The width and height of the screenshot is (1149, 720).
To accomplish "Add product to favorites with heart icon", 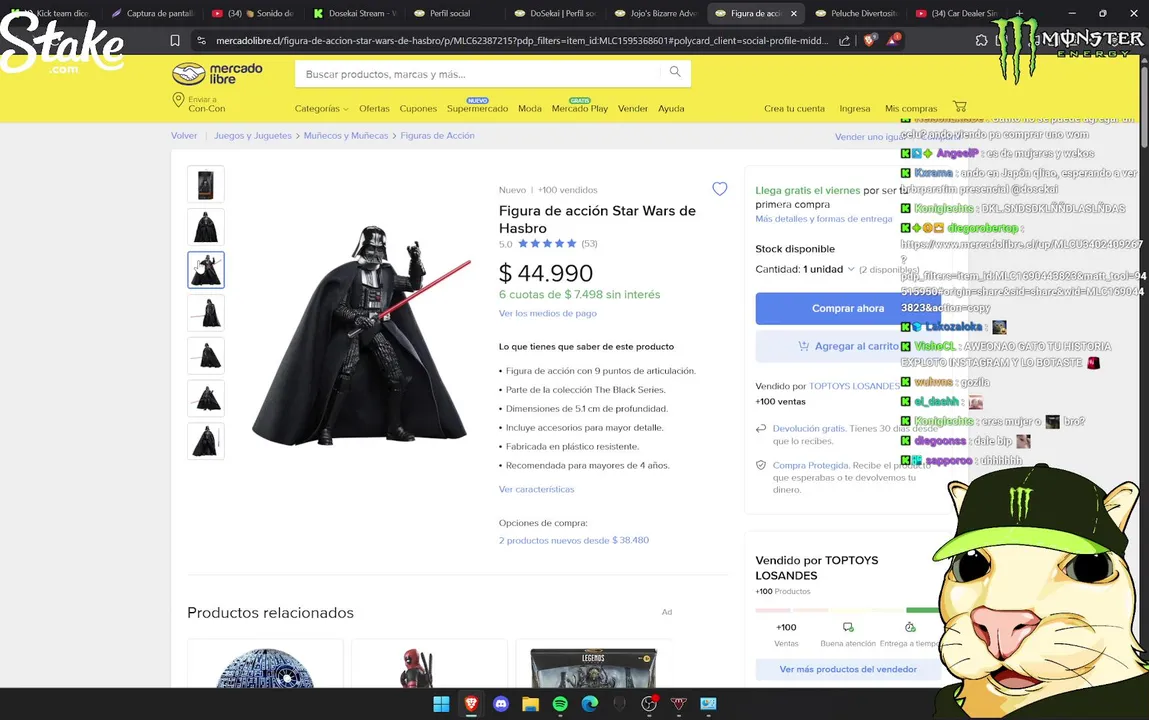I will [720, 189].
